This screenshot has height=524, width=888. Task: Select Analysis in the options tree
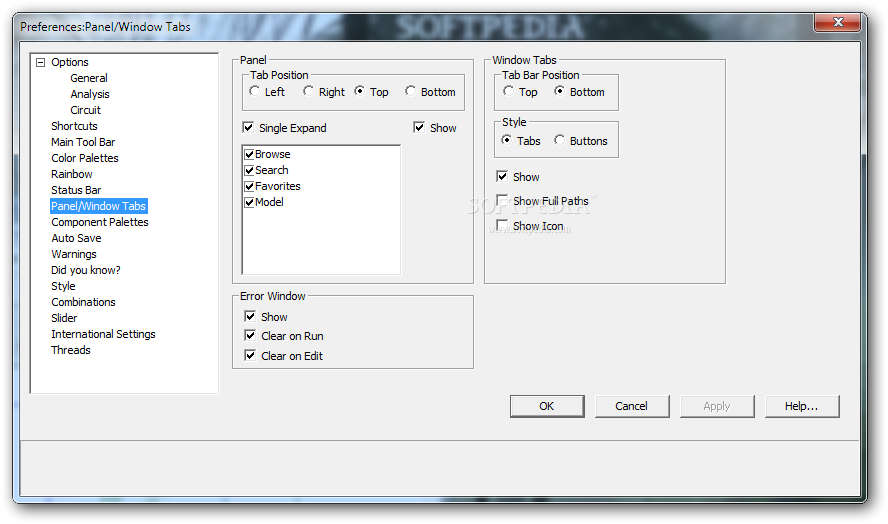(90, 94)
